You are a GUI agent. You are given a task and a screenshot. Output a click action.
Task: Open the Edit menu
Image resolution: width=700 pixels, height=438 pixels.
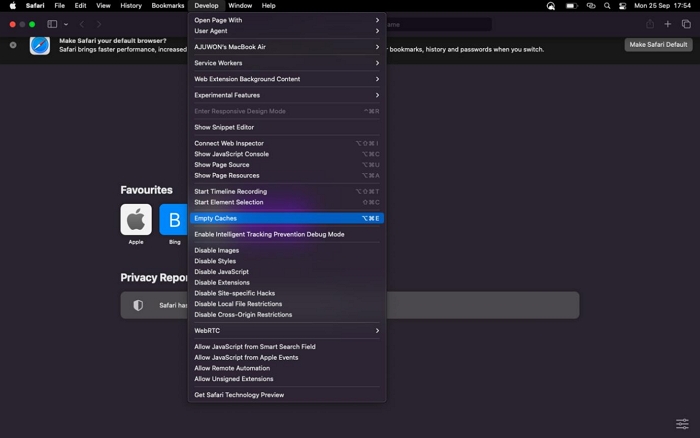click(x=80, y=6)
